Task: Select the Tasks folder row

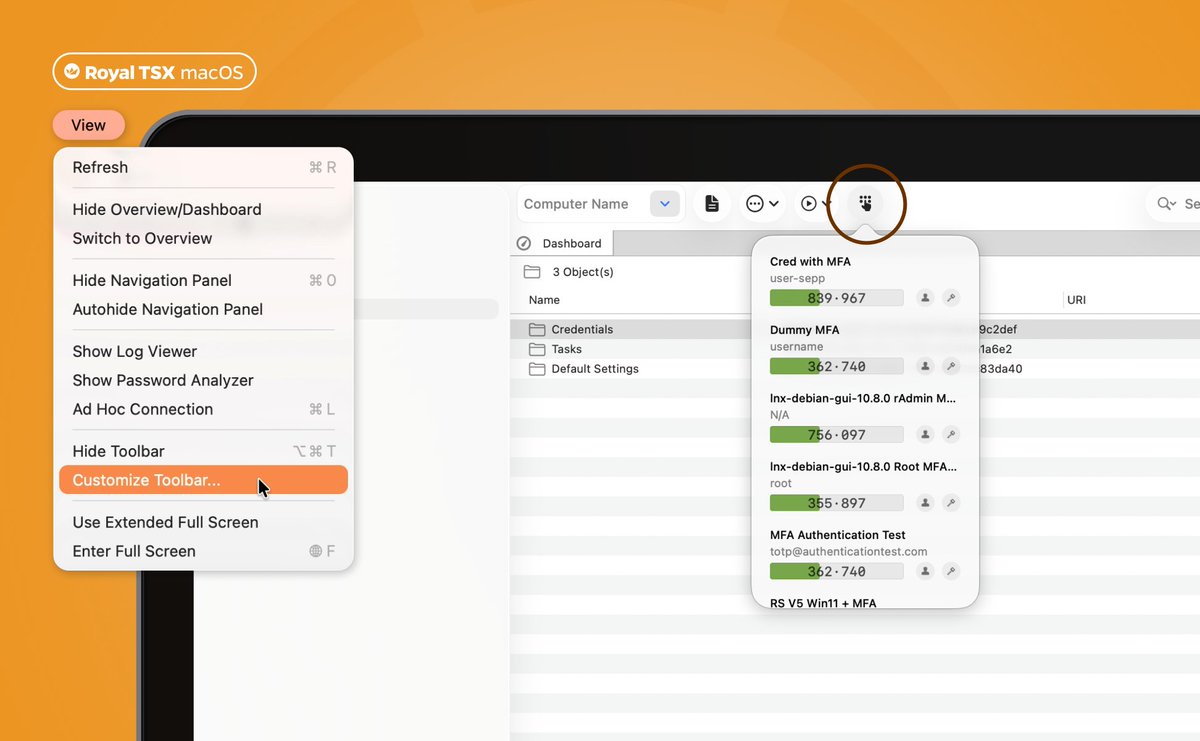Action: pos(855,349)
